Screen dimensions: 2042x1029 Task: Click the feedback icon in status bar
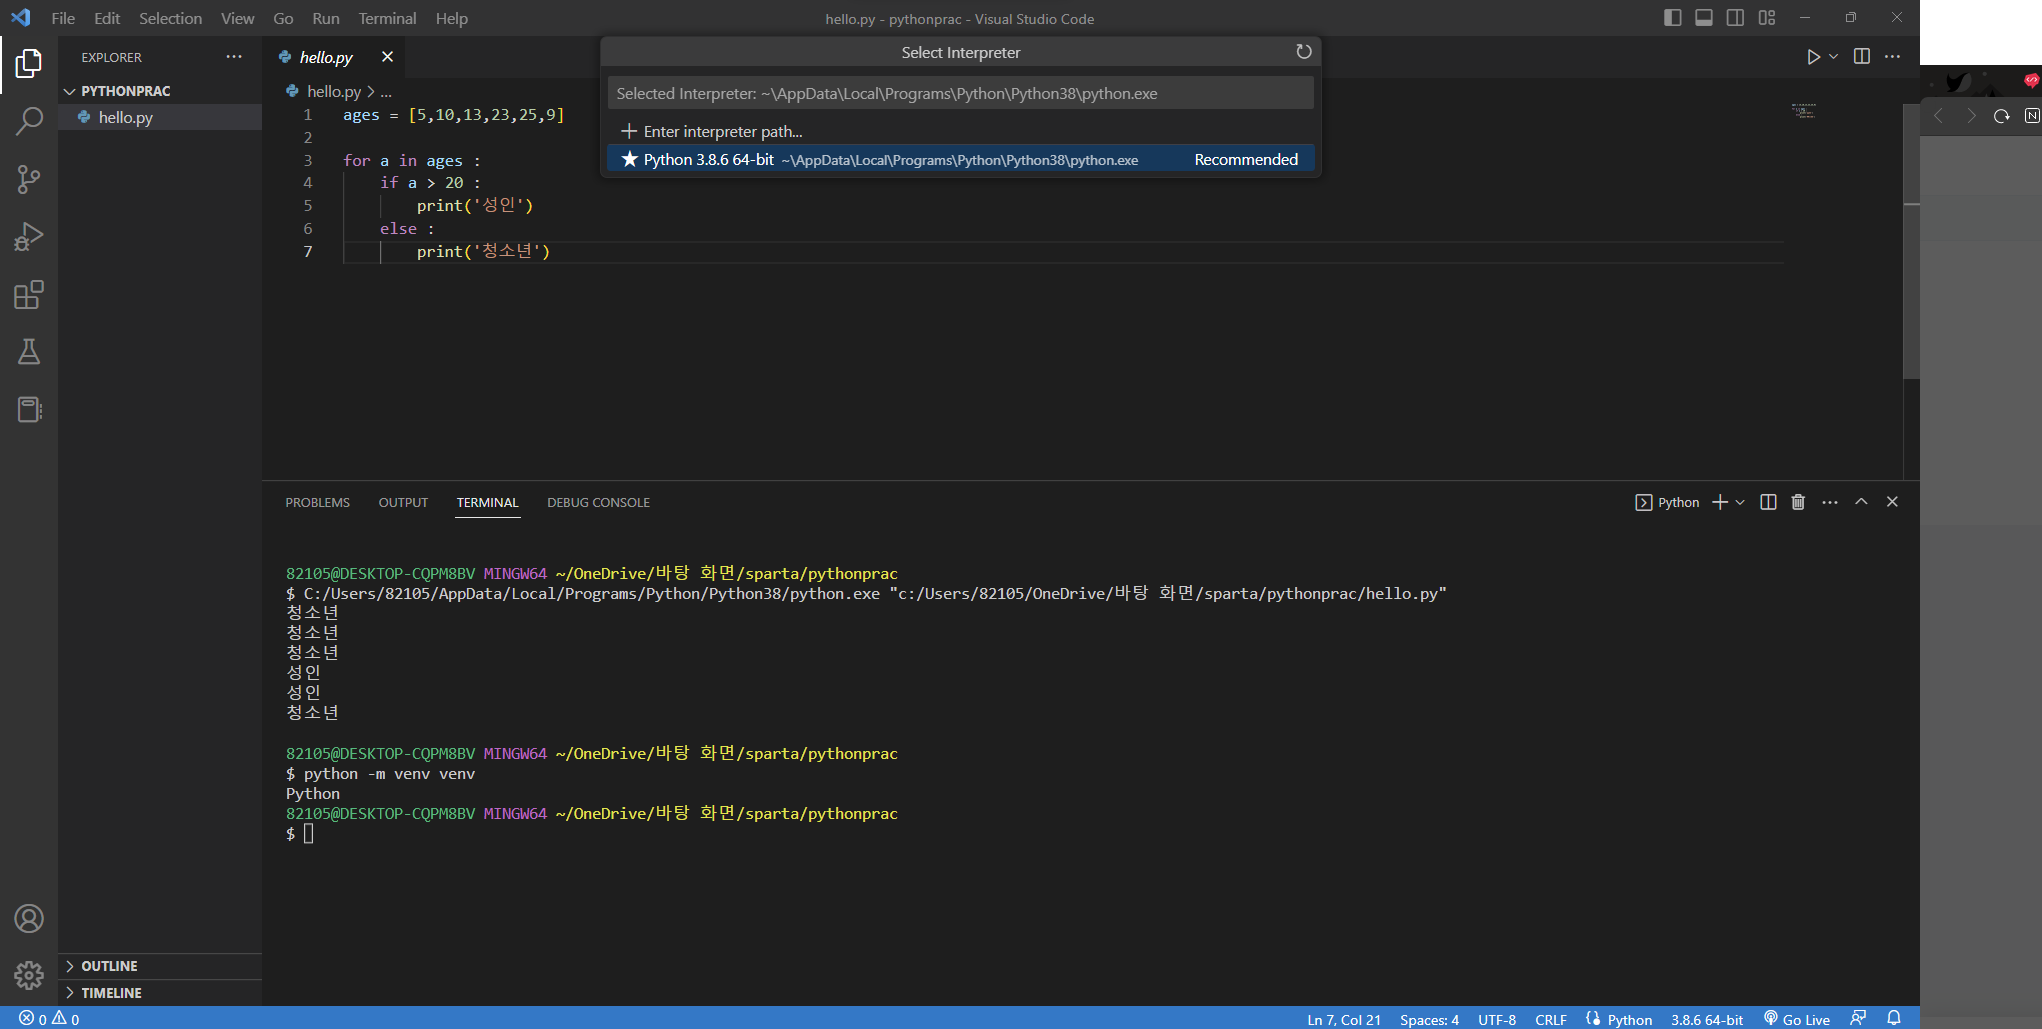tap(1858, 1018)
